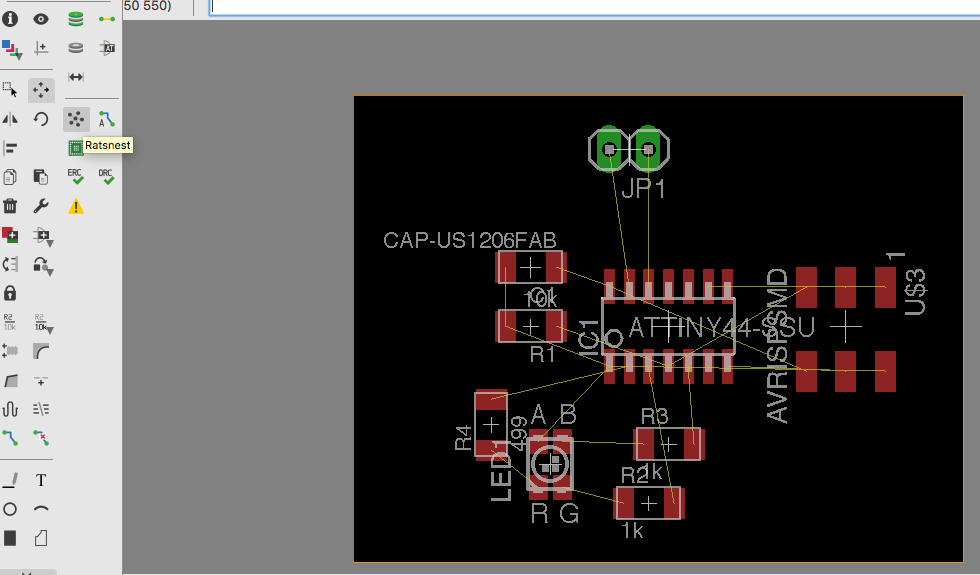Select the Ripup tool
Image resolution: width=980 pixels, height=575 pixels.
coord(41,438)
